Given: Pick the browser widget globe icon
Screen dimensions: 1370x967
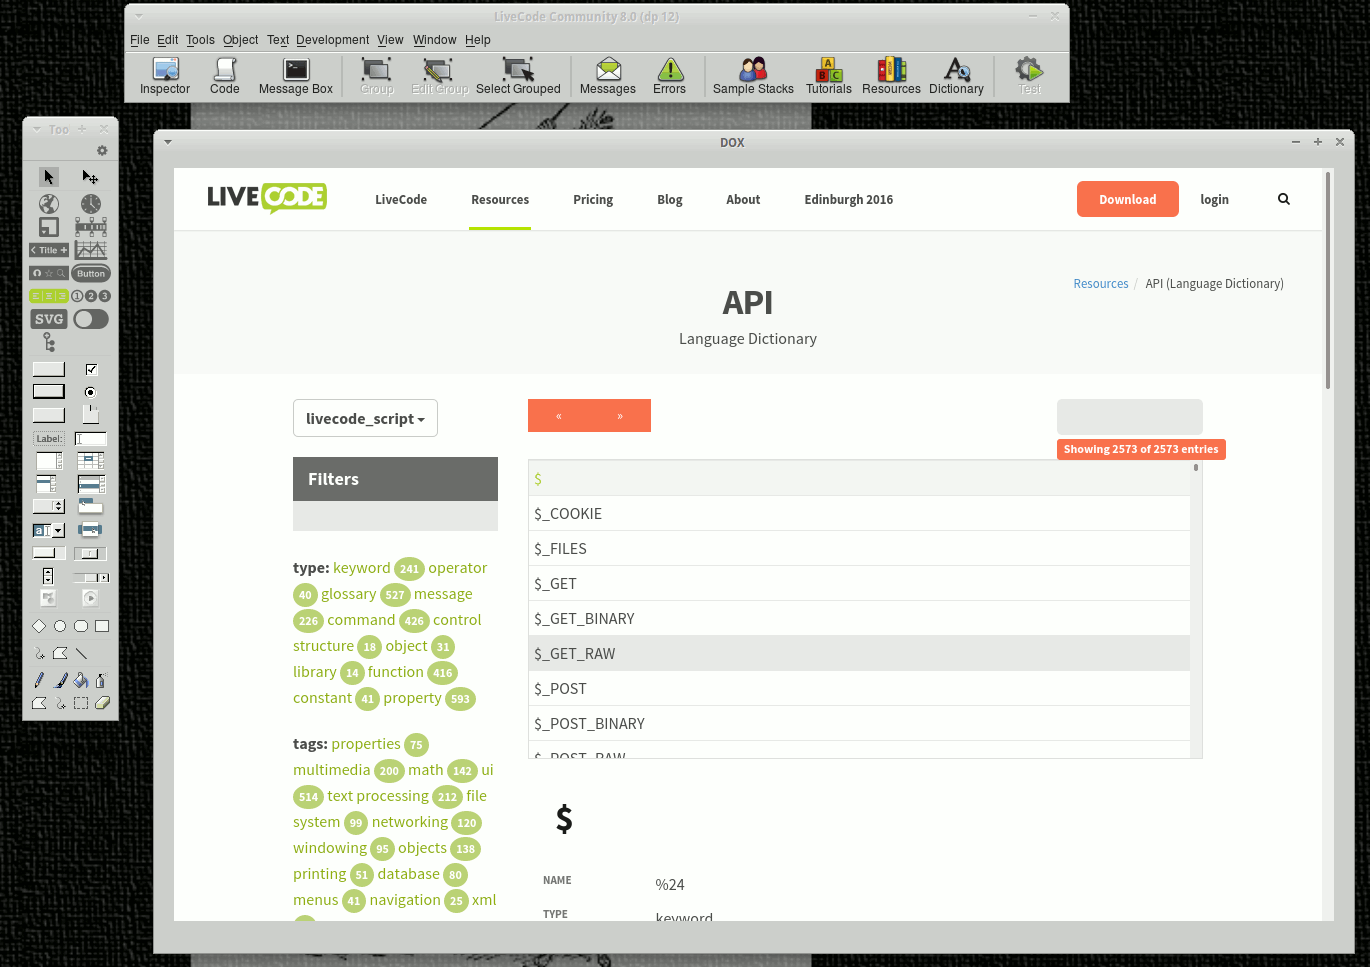Looking at the screenshot, I should (49, 204).
